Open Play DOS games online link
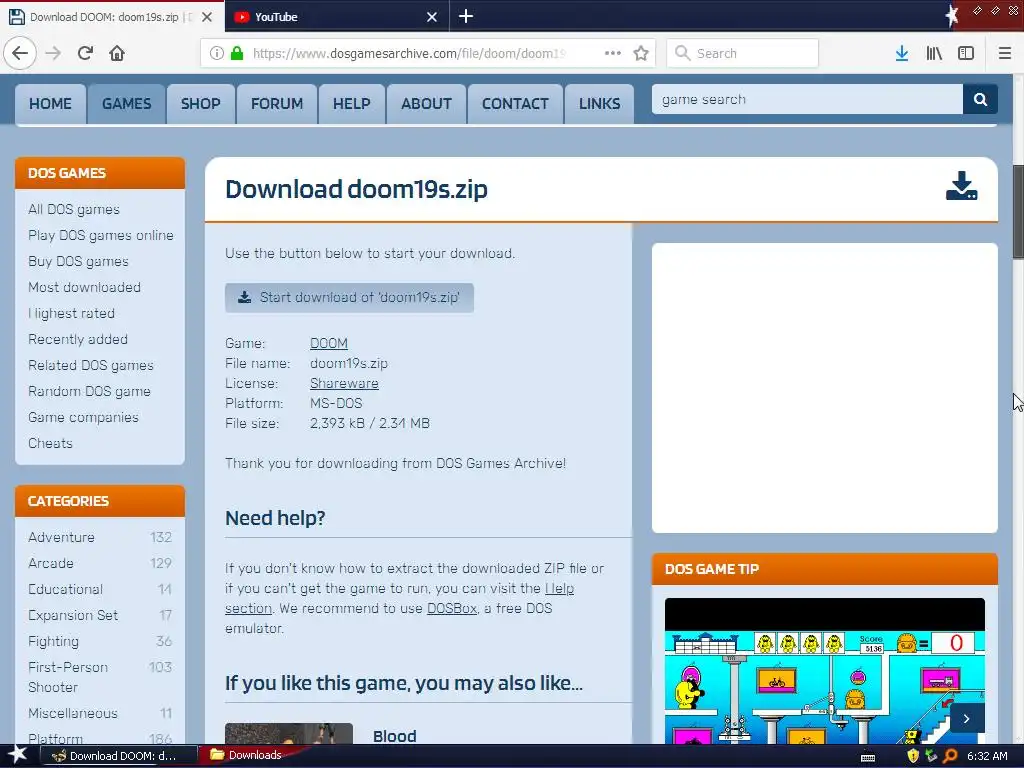The image size is (1024, 768). tap(101, 236)
